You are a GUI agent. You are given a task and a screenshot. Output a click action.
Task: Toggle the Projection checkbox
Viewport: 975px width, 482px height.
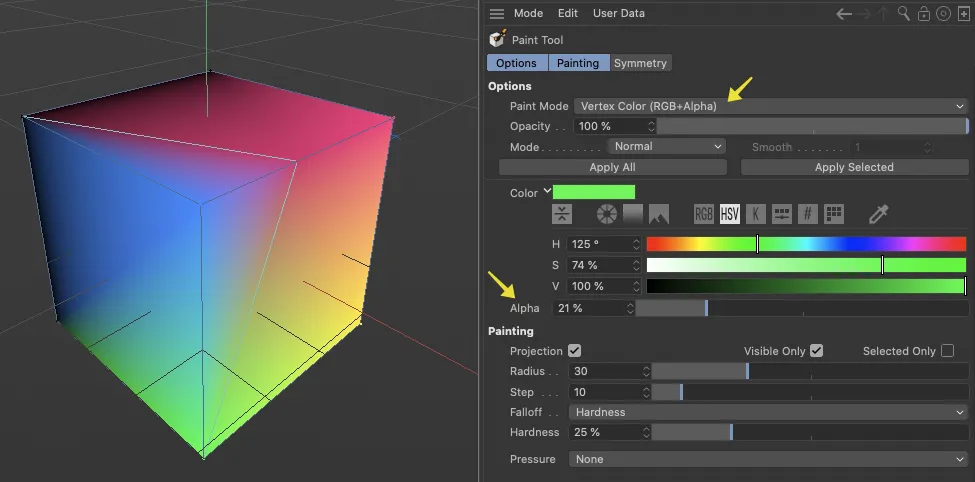[x=574, y=351]
